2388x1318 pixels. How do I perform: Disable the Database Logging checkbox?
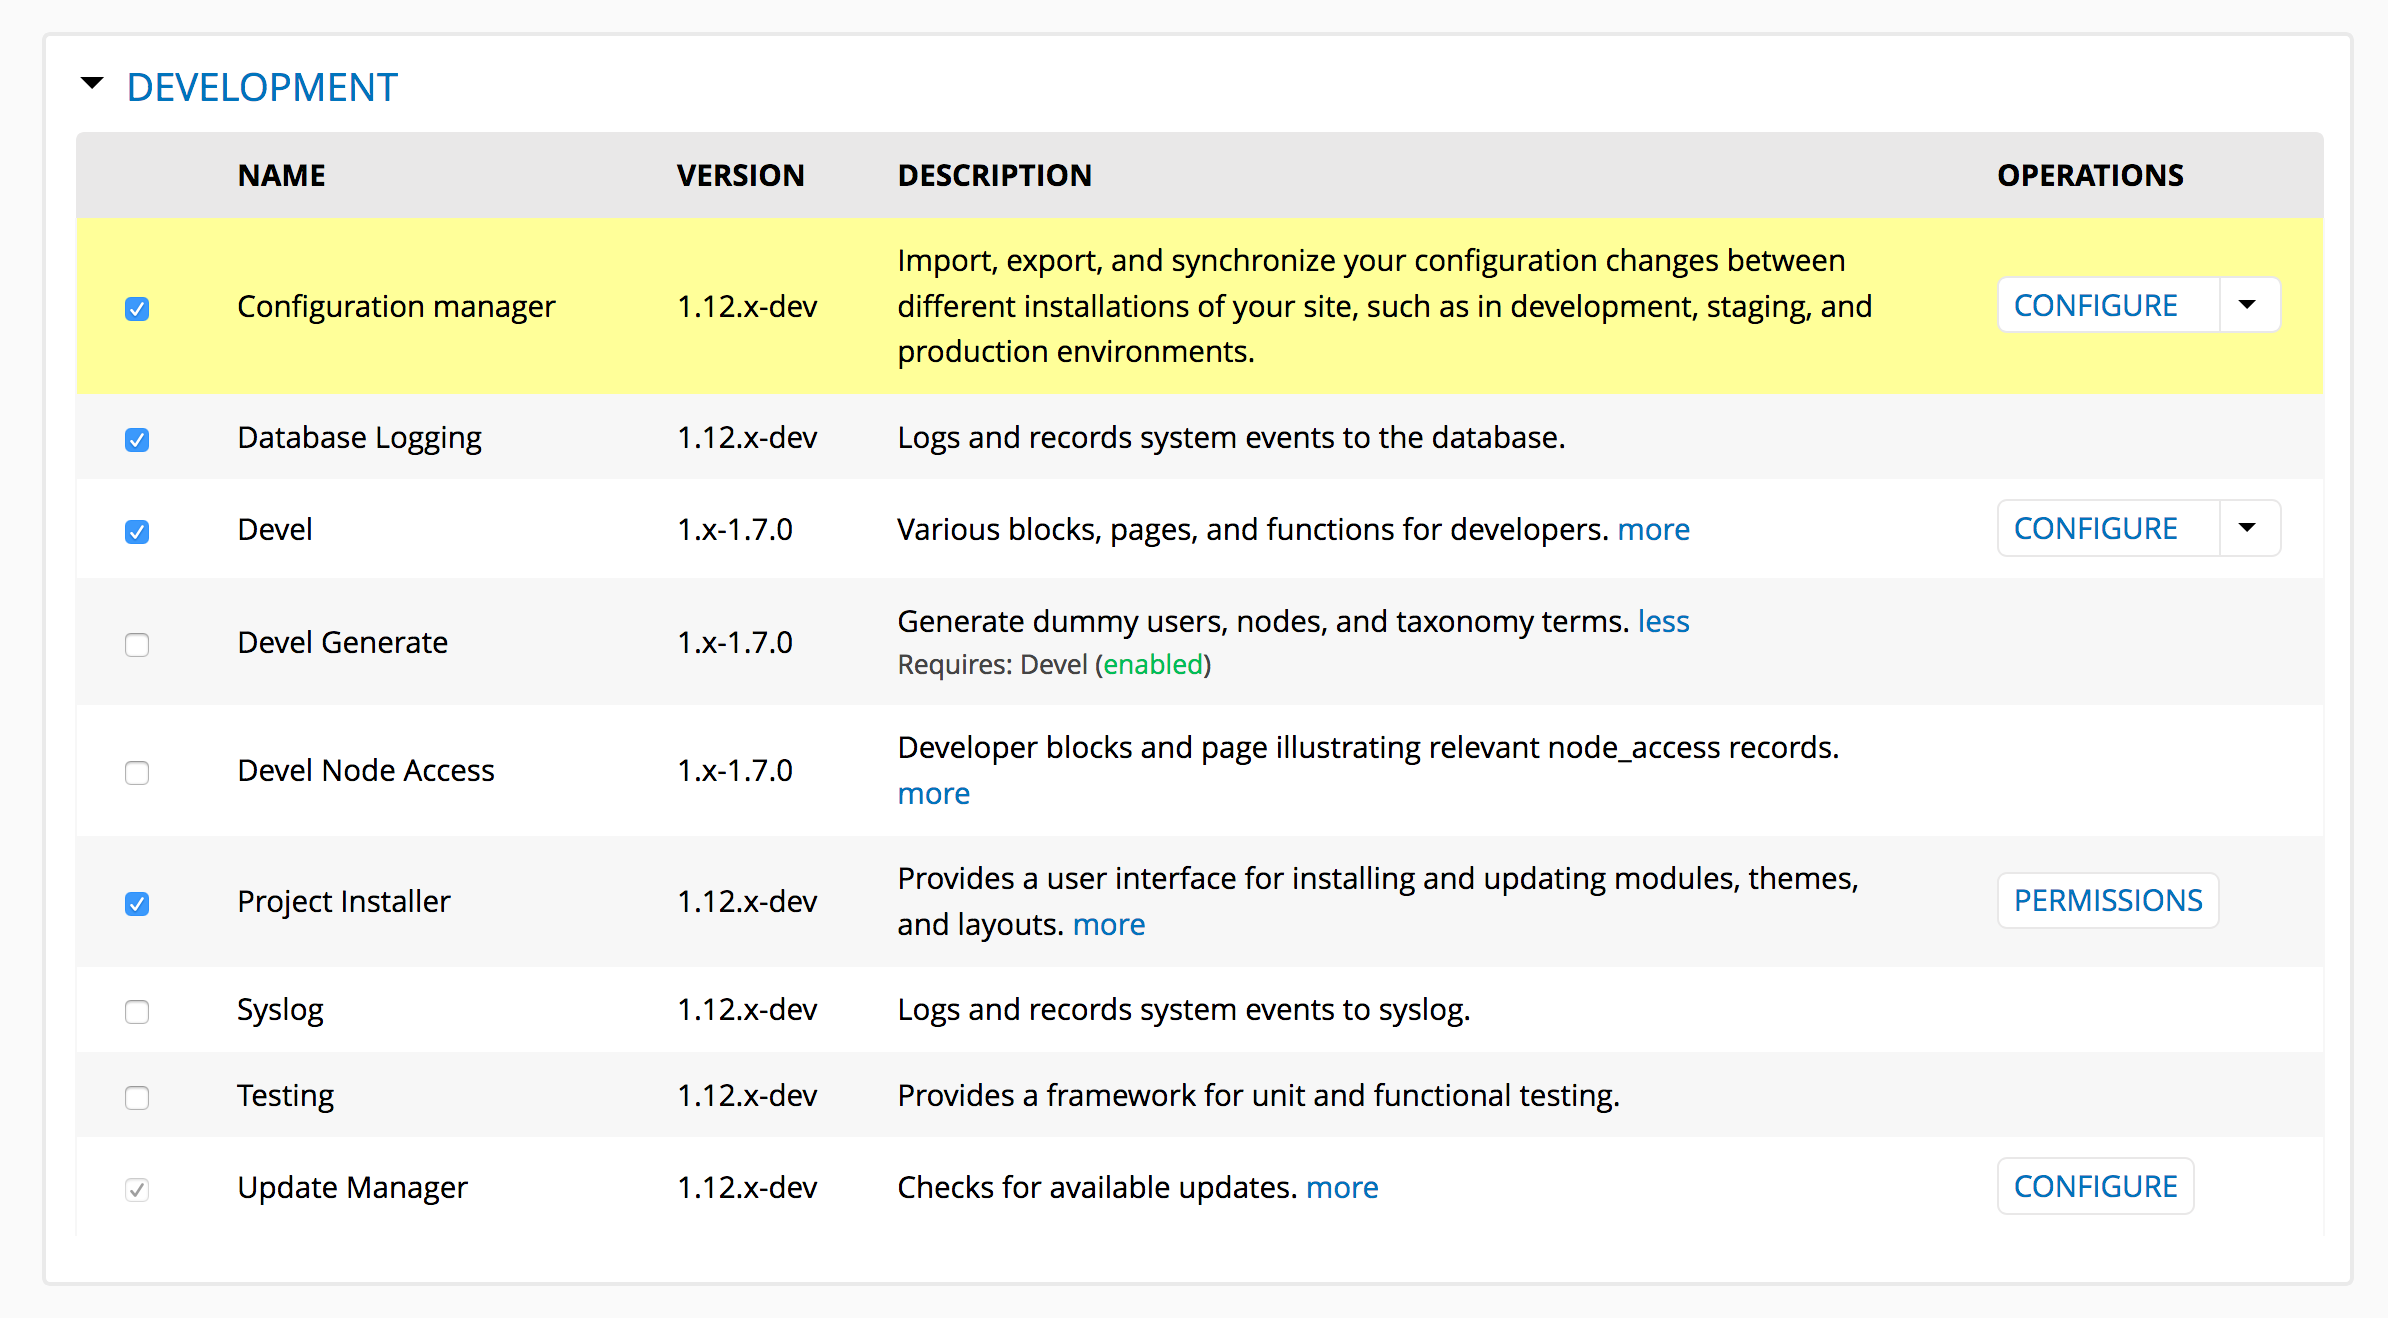click(137, 440)
